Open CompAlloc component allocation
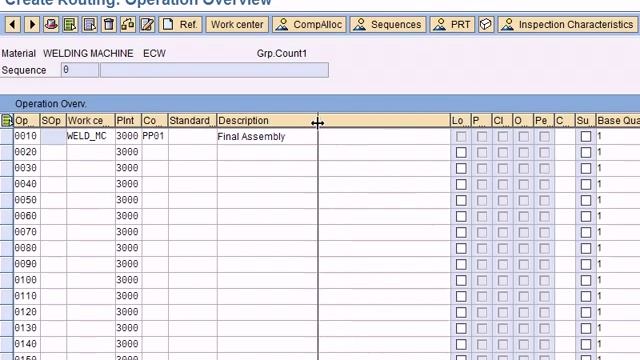 tap(309, 24)
